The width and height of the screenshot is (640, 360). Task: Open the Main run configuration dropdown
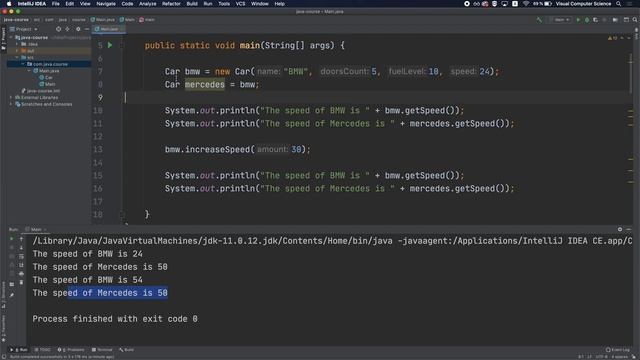tap(562, 20)
